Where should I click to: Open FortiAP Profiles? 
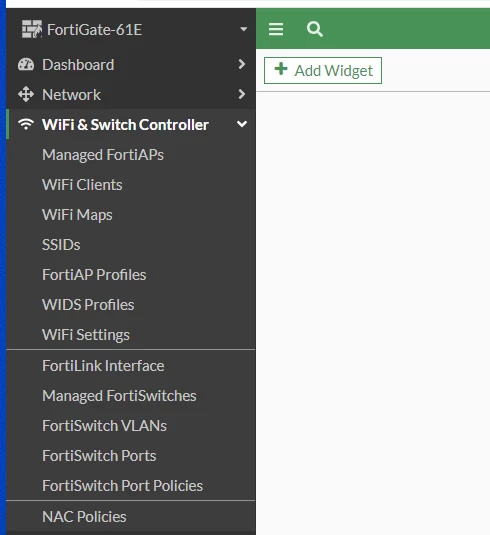pyautogui.click(x=94, y=275)
